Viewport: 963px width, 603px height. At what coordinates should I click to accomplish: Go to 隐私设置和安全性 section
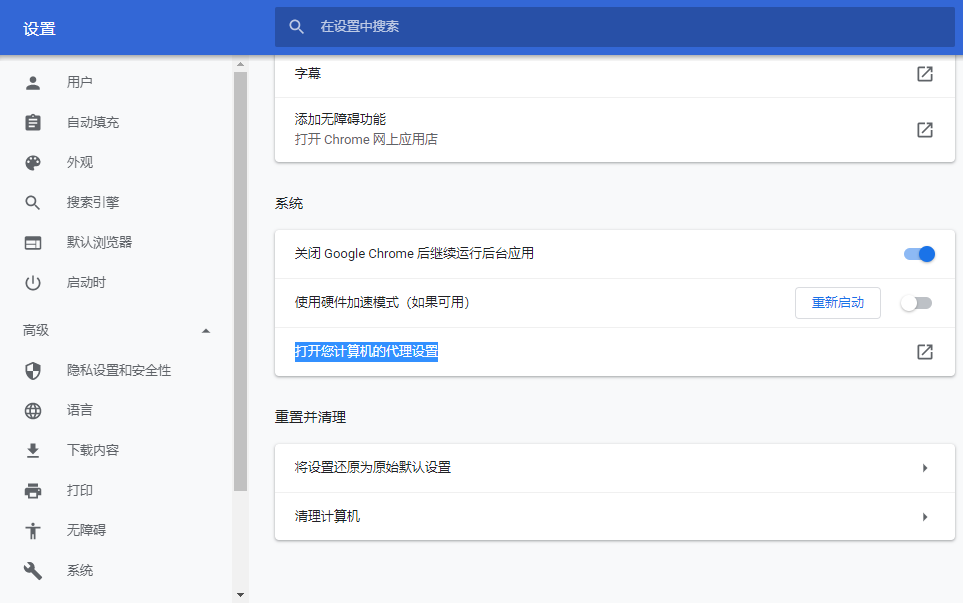pos(117,370)
